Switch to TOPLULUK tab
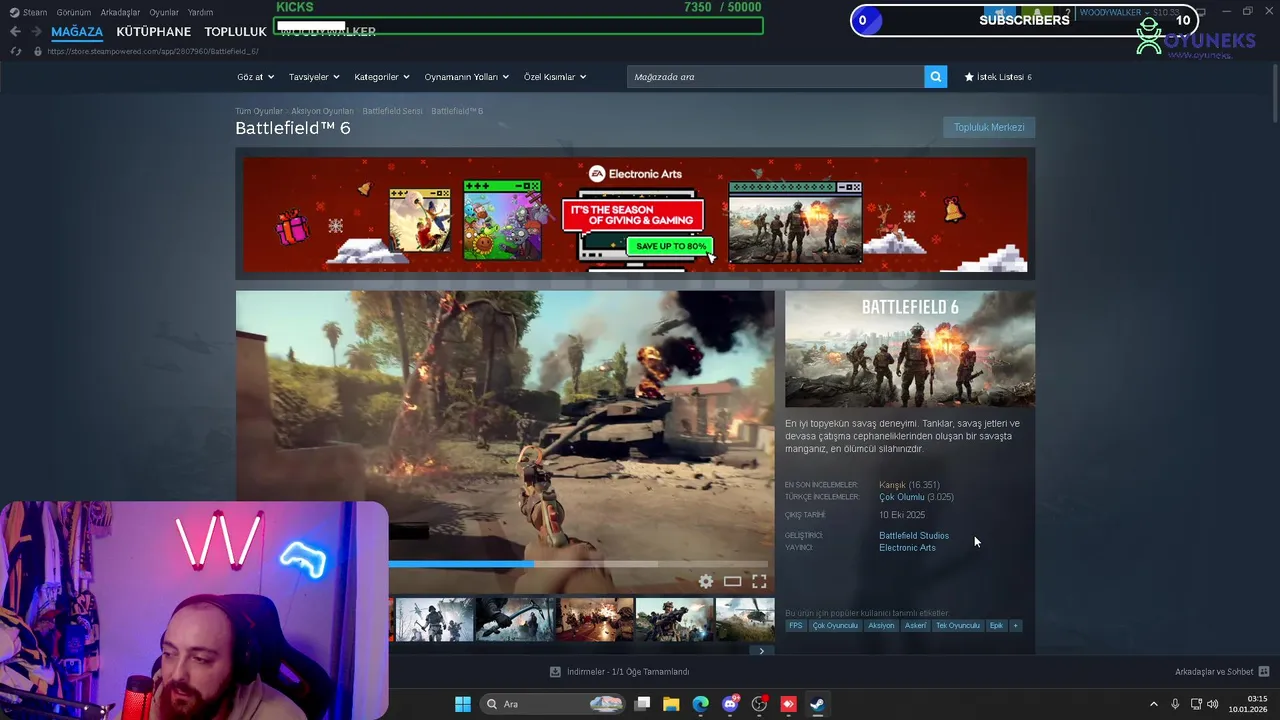Image resolution: width=1280 pixels, height=720 pixels. (235, 32)
